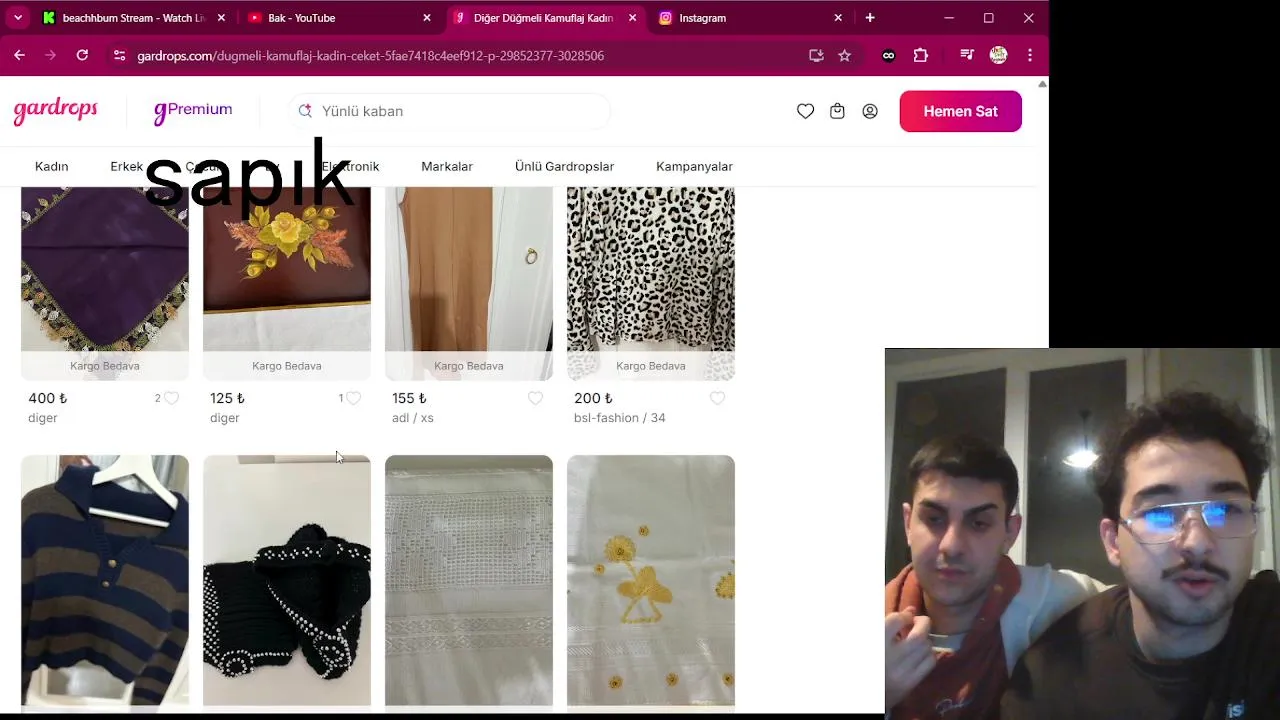The image size is (1280, 720).
Task: Switch to the Instagram tab
Action: click(x=748, y=18)
